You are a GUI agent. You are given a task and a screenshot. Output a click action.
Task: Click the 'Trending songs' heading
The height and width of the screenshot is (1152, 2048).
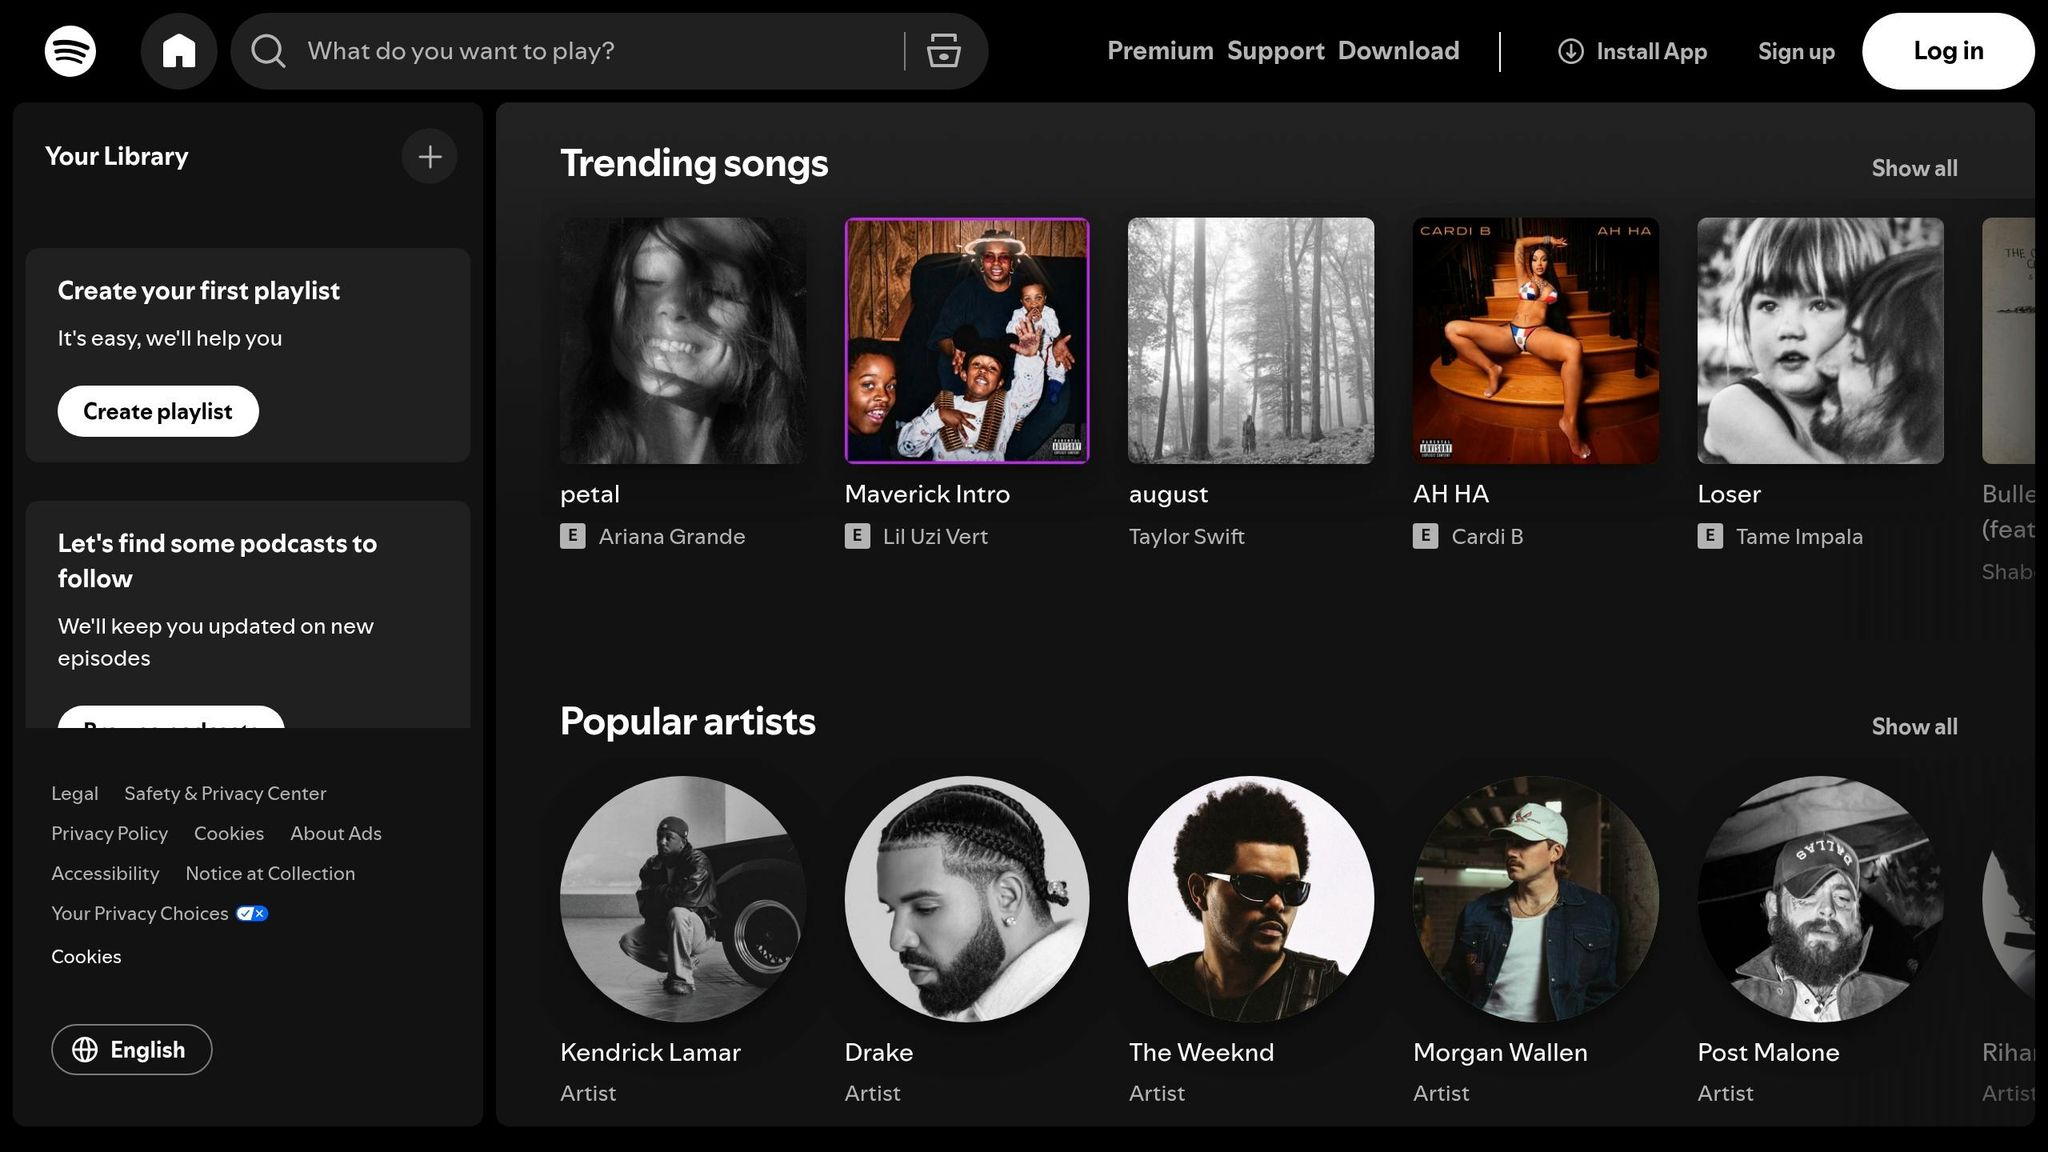point(694,164)
